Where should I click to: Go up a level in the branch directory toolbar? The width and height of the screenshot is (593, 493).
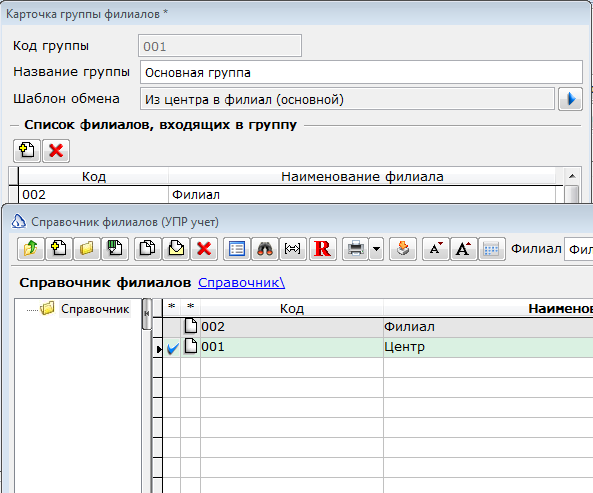click(31, 249)
